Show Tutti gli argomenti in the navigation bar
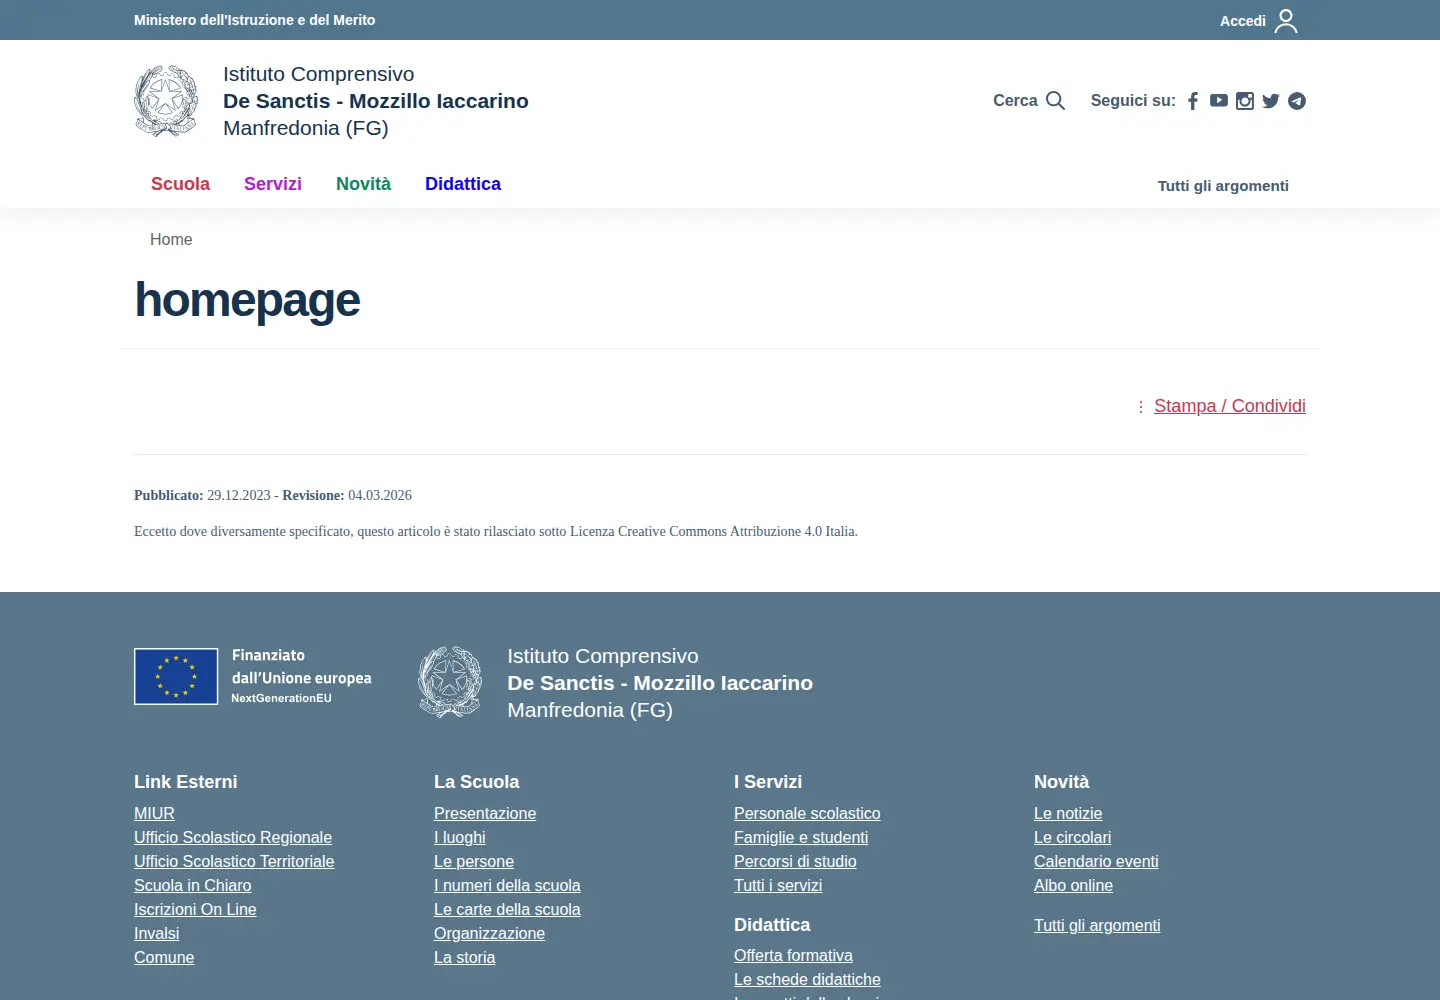 1223,186
